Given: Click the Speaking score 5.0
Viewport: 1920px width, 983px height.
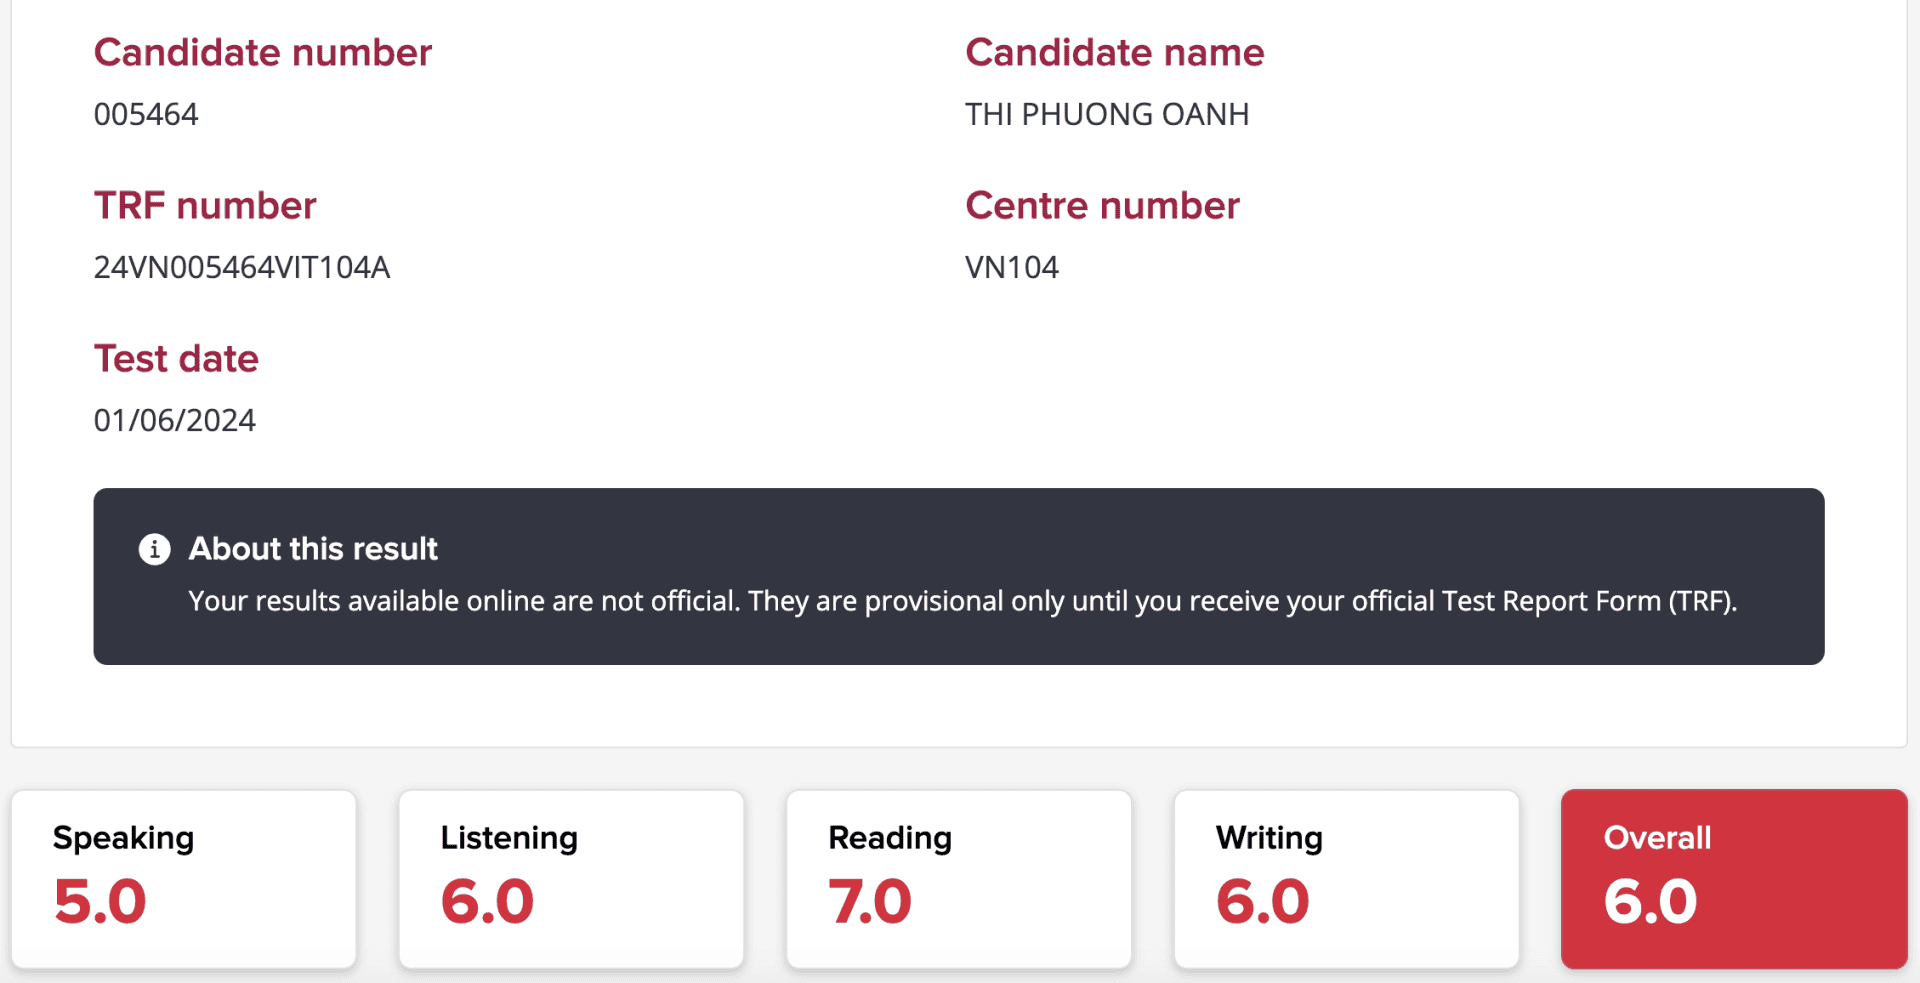Looking at the screenshot, I should [100, 901].
